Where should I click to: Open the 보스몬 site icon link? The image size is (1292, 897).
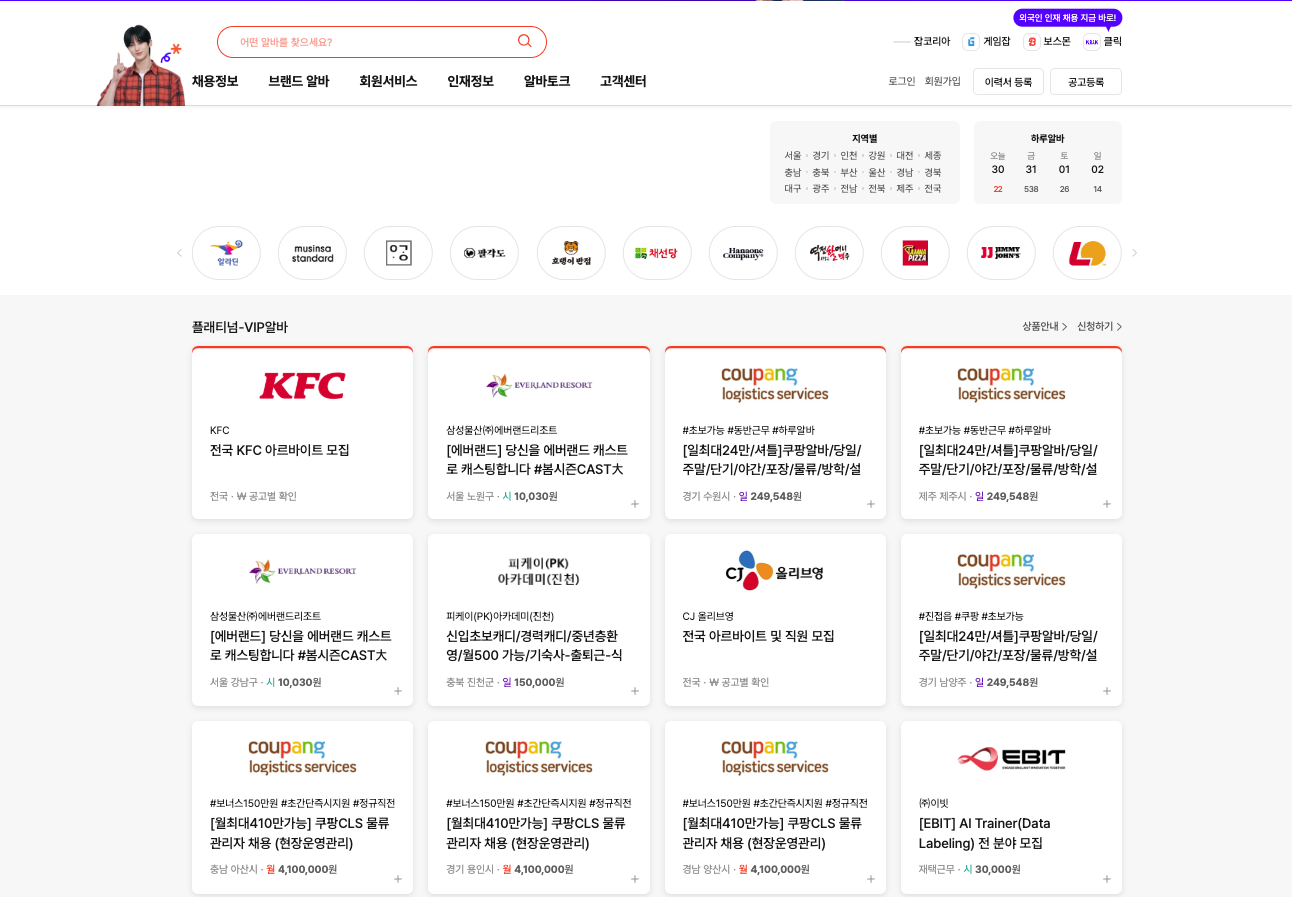(x=1047, y=41)
